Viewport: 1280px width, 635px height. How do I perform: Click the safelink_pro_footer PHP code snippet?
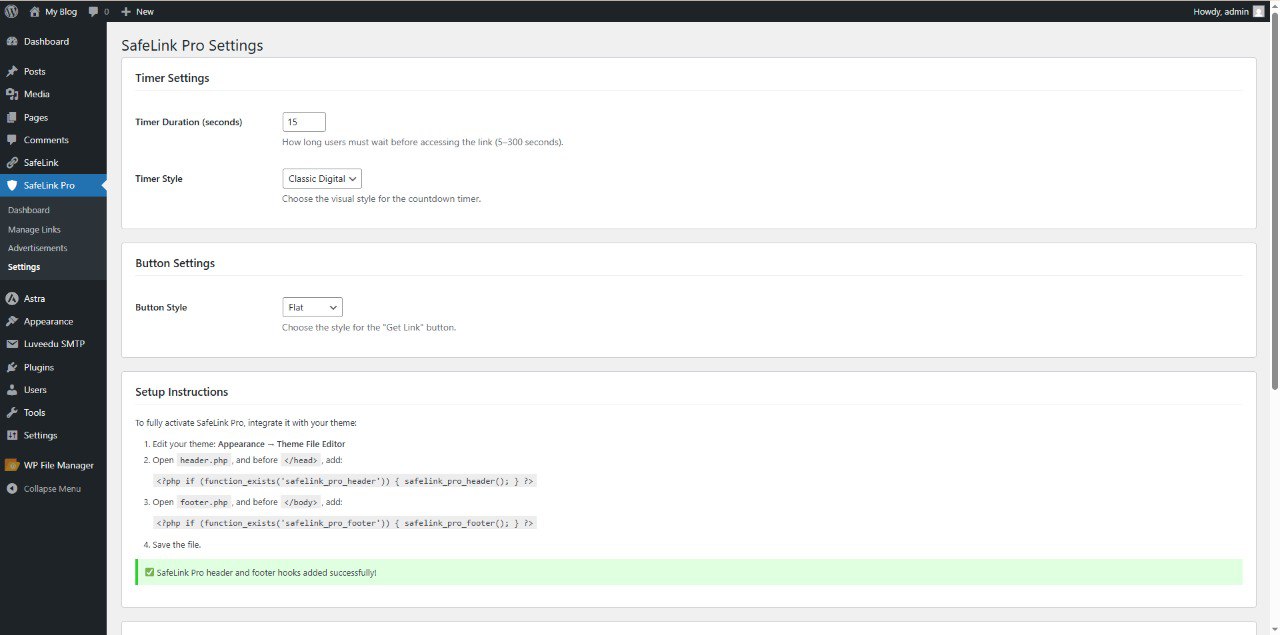[x=345, y=523]
